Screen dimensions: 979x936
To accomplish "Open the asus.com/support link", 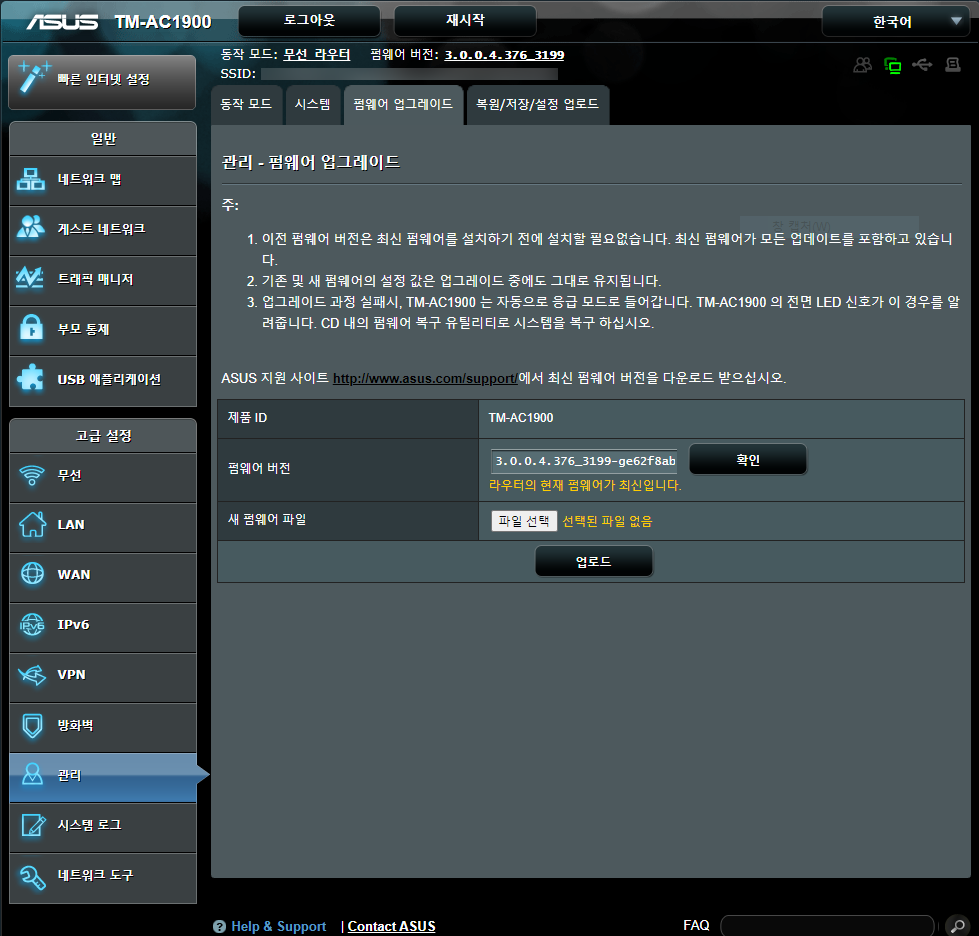I will click(425, 378).
